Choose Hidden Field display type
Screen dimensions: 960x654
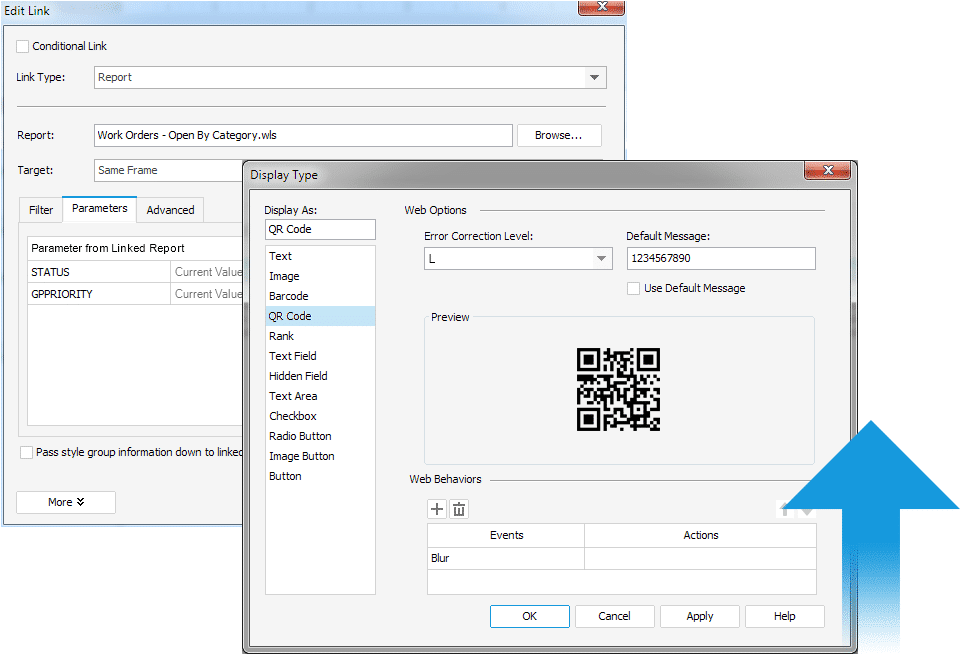point(320,376)
